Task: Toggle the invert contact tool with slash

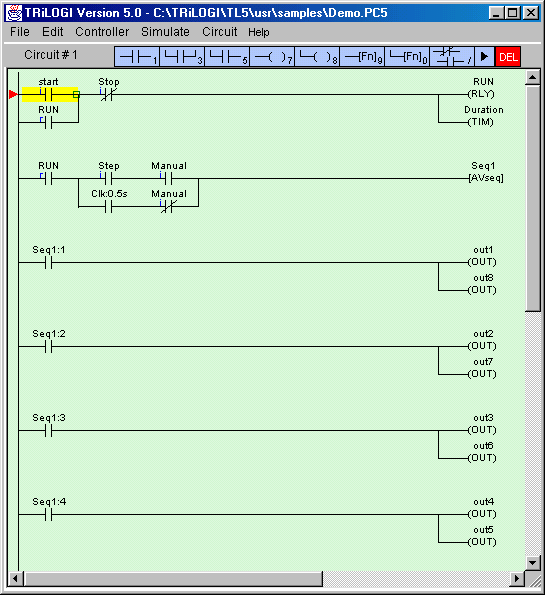Action: pos(452,57)
